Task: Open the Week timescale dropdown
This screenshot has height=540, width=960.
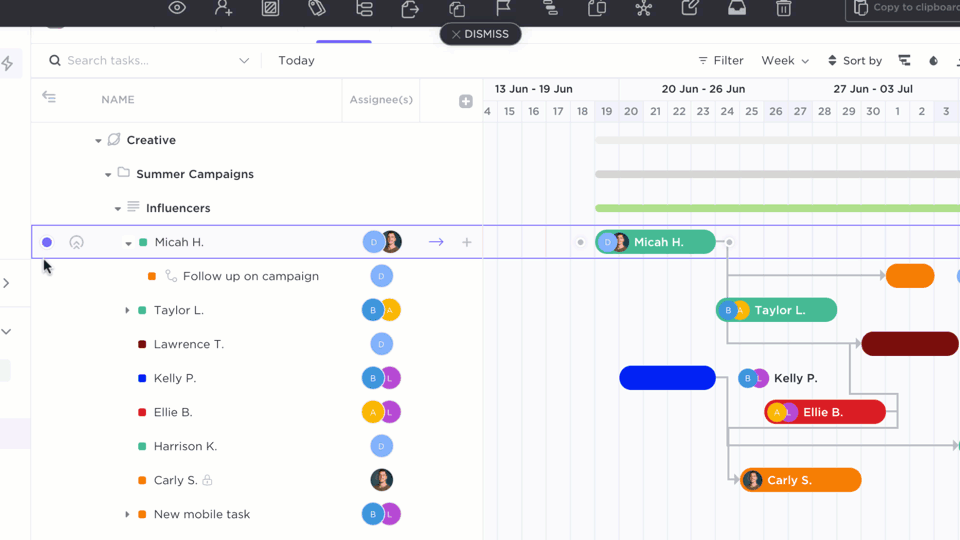Action: point(785,61)
